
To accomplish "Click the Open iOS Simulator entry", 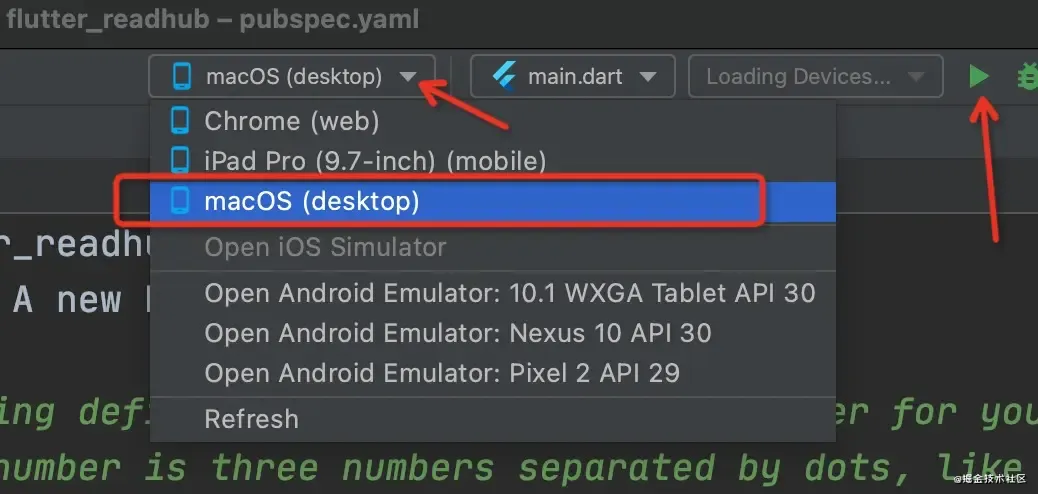I will pyautogui.click(x=325, y=247).
